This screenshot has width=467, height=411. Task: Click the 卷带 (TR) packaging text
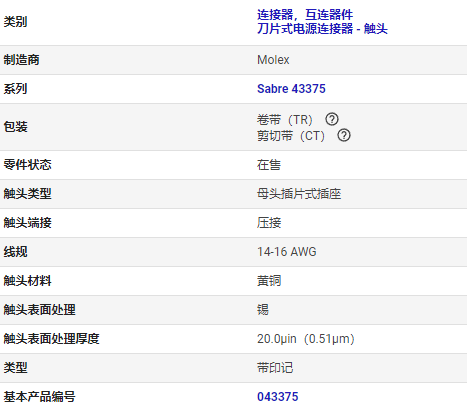[x=285, y=119]
